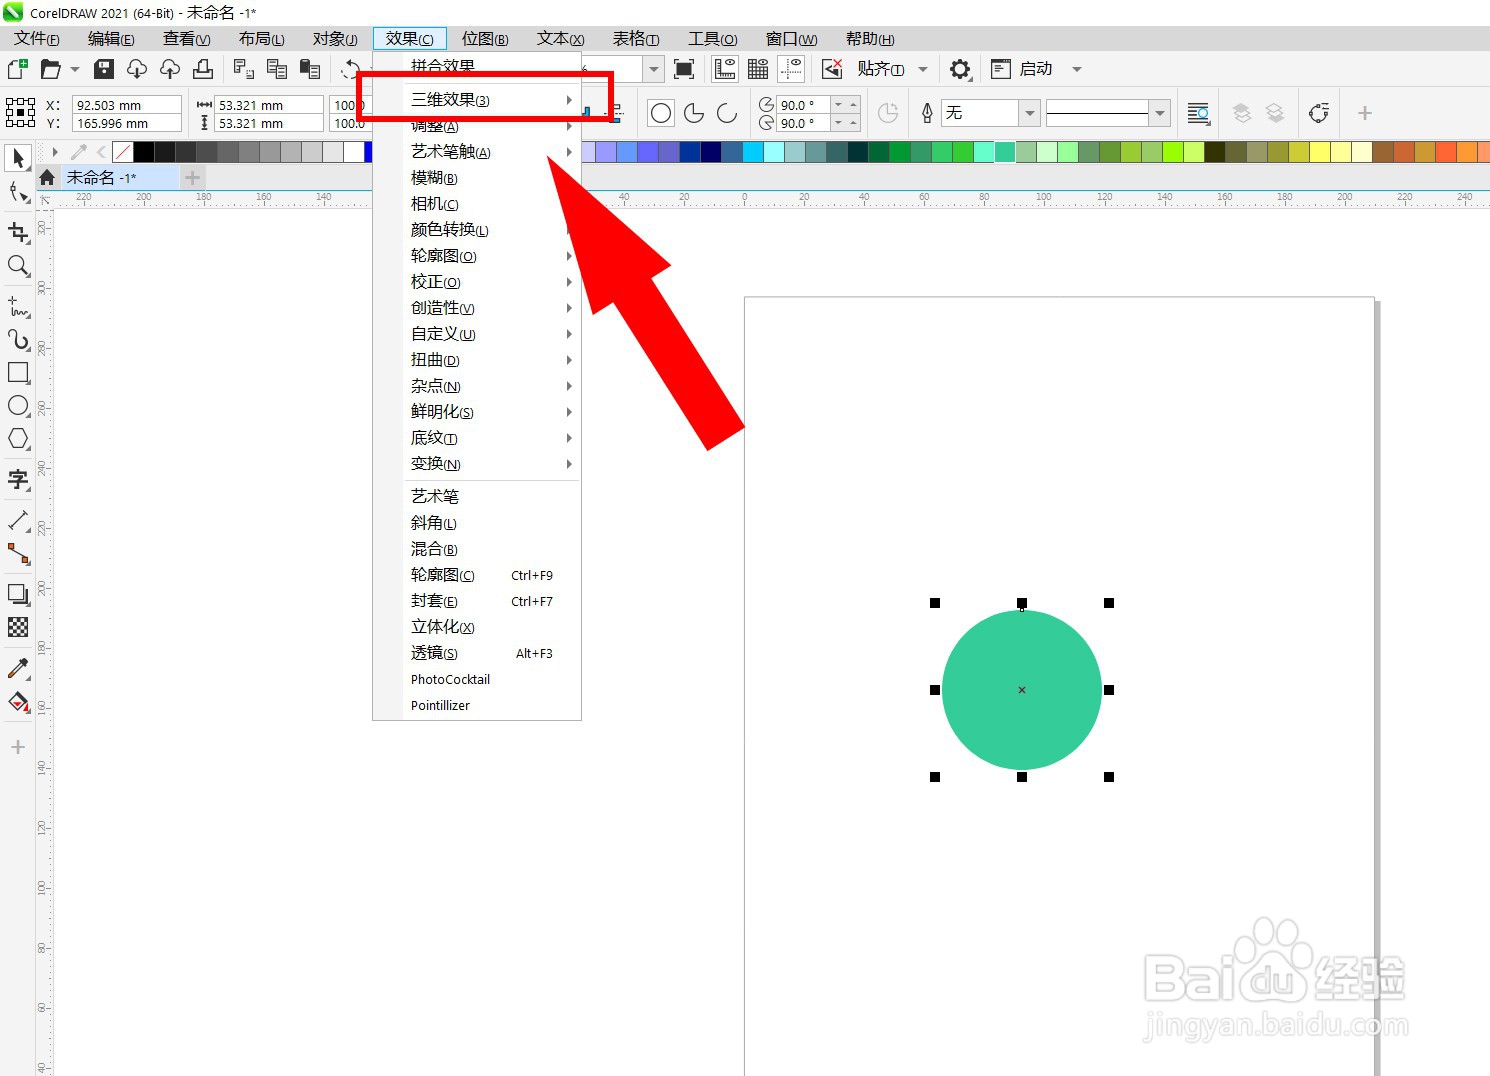Image resolution: width=1490 pixels, height=1076 pixels.
Task: Open the line style dropdown
Action: (1159, 113)
